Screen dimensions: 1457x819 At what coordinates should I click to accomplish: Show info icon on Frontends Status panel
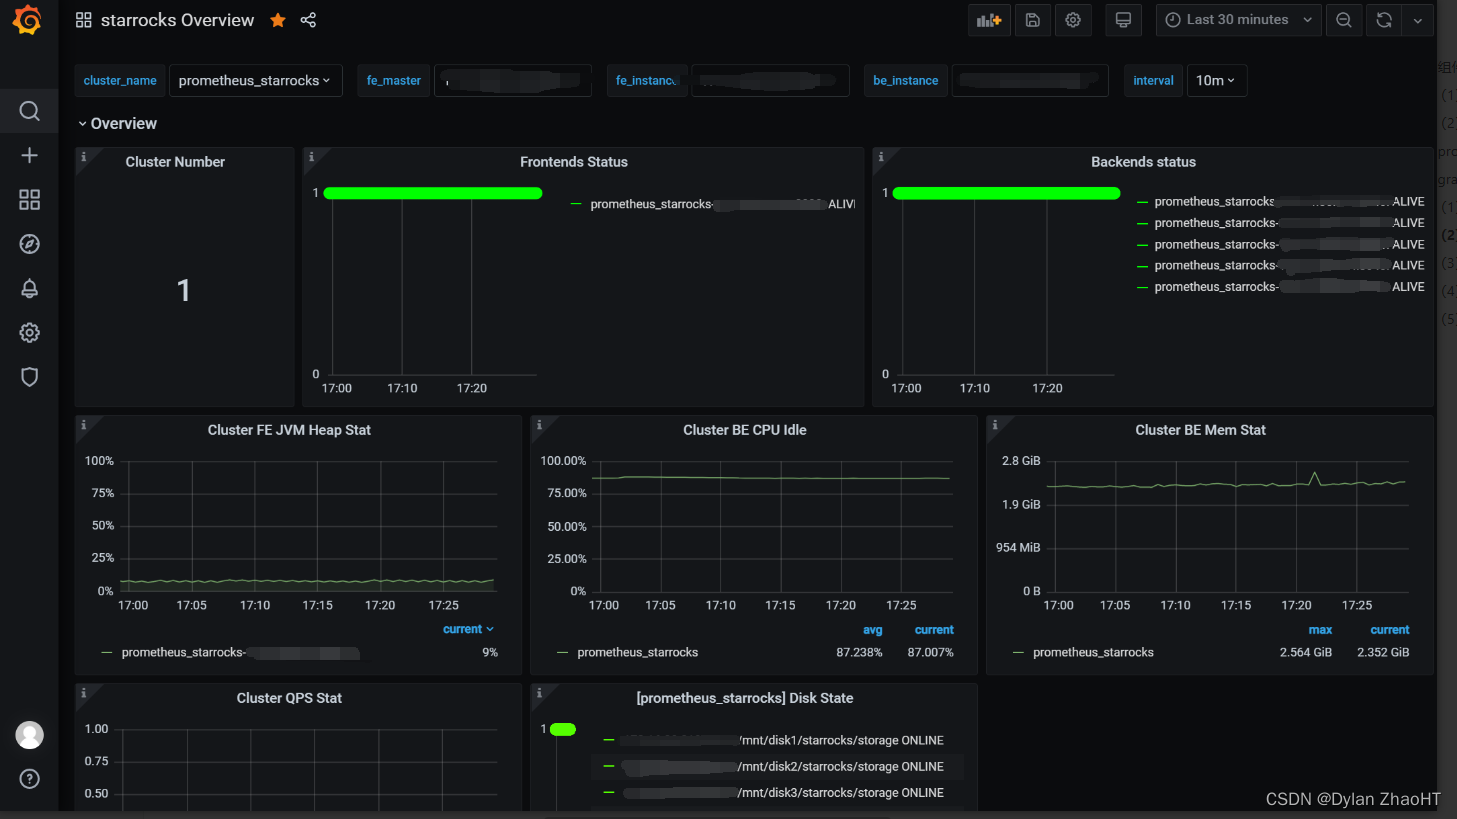tap(311, 157)
